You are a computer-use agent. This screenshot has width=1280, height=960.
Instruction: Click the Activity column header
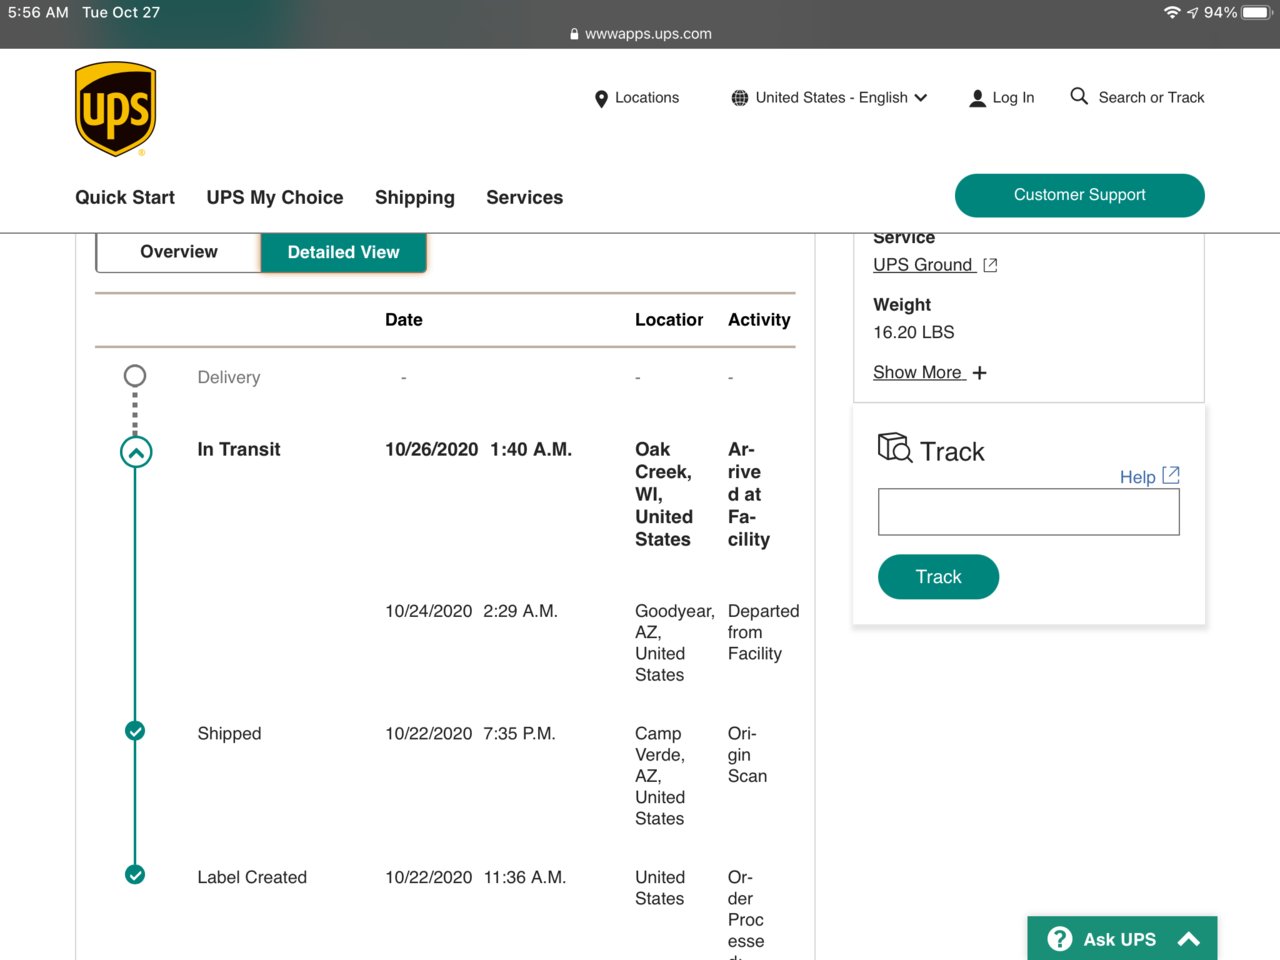(x=759, y=320)
